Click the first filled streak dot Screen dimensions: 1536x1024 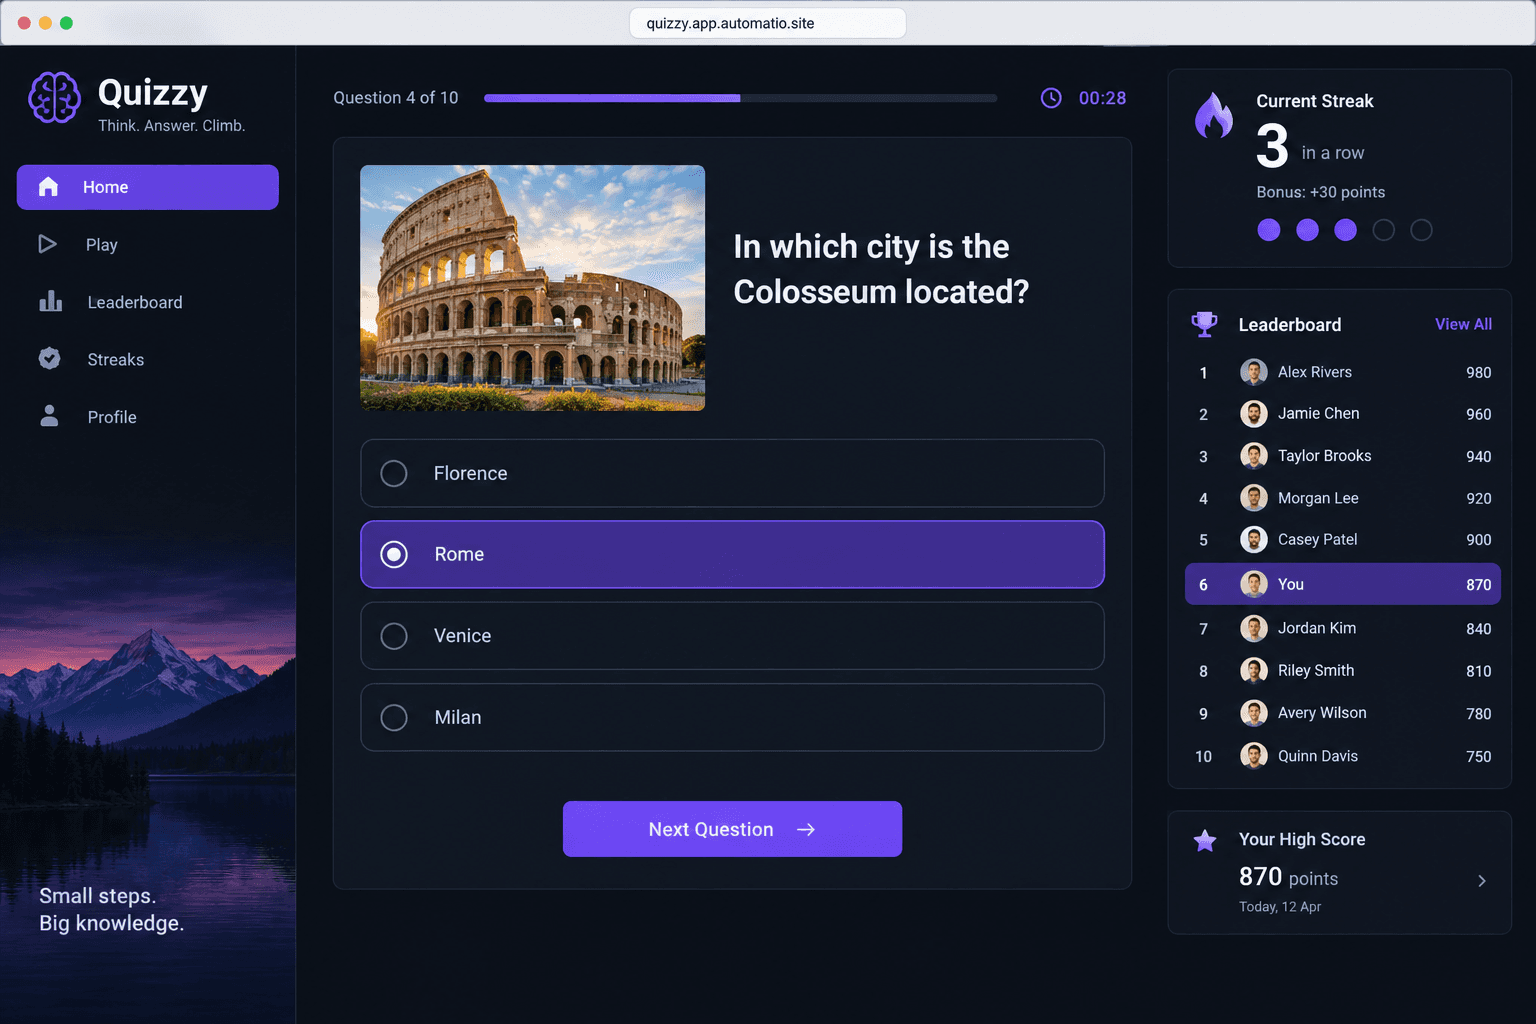pyautogui.click(x=1269, y=230)
